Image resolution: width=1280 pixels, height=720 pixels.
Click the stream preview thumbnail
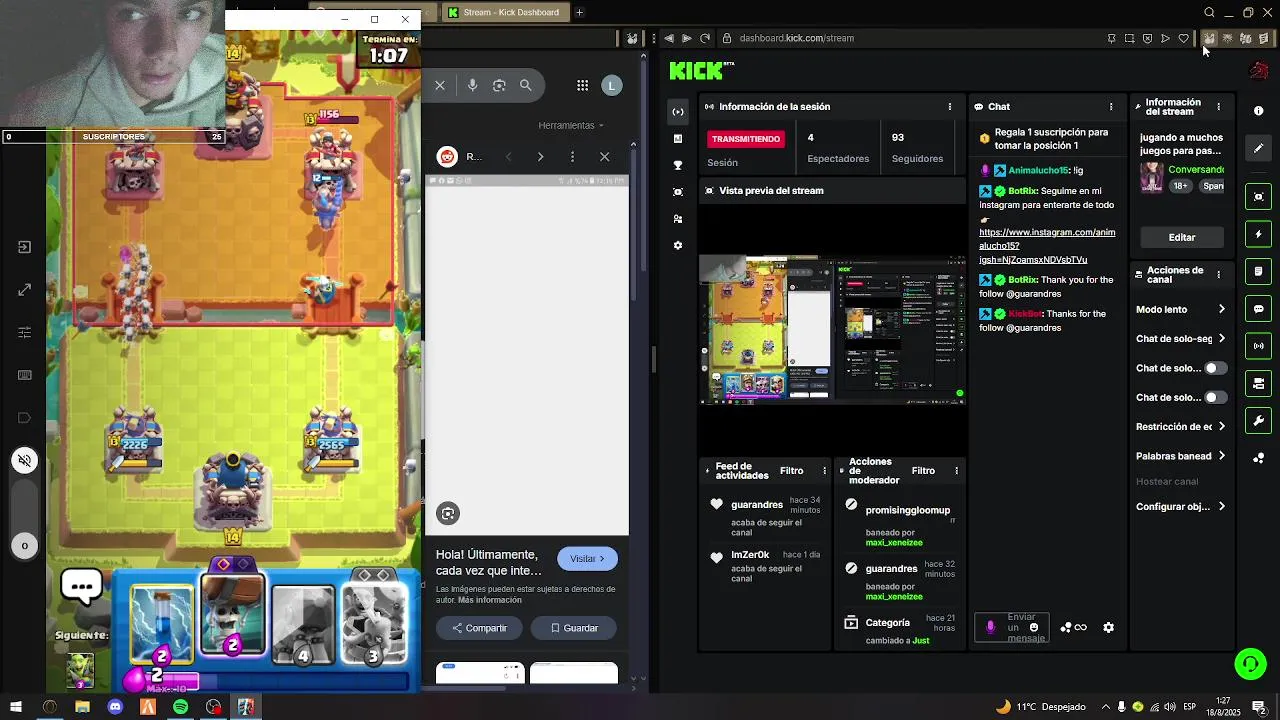(x=832, y=330)
